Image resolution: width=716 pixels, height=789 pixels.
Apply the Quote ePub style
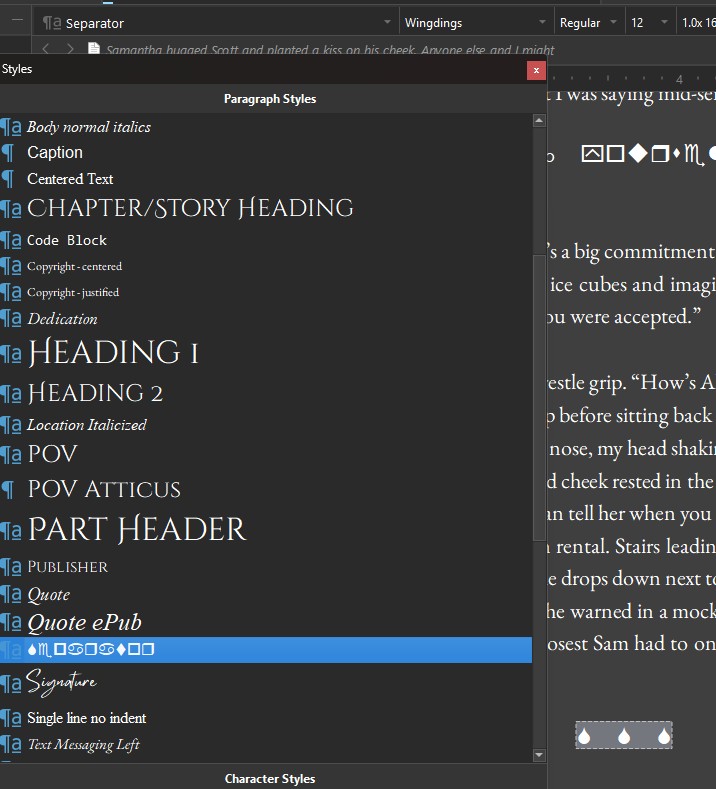(84, 623)
